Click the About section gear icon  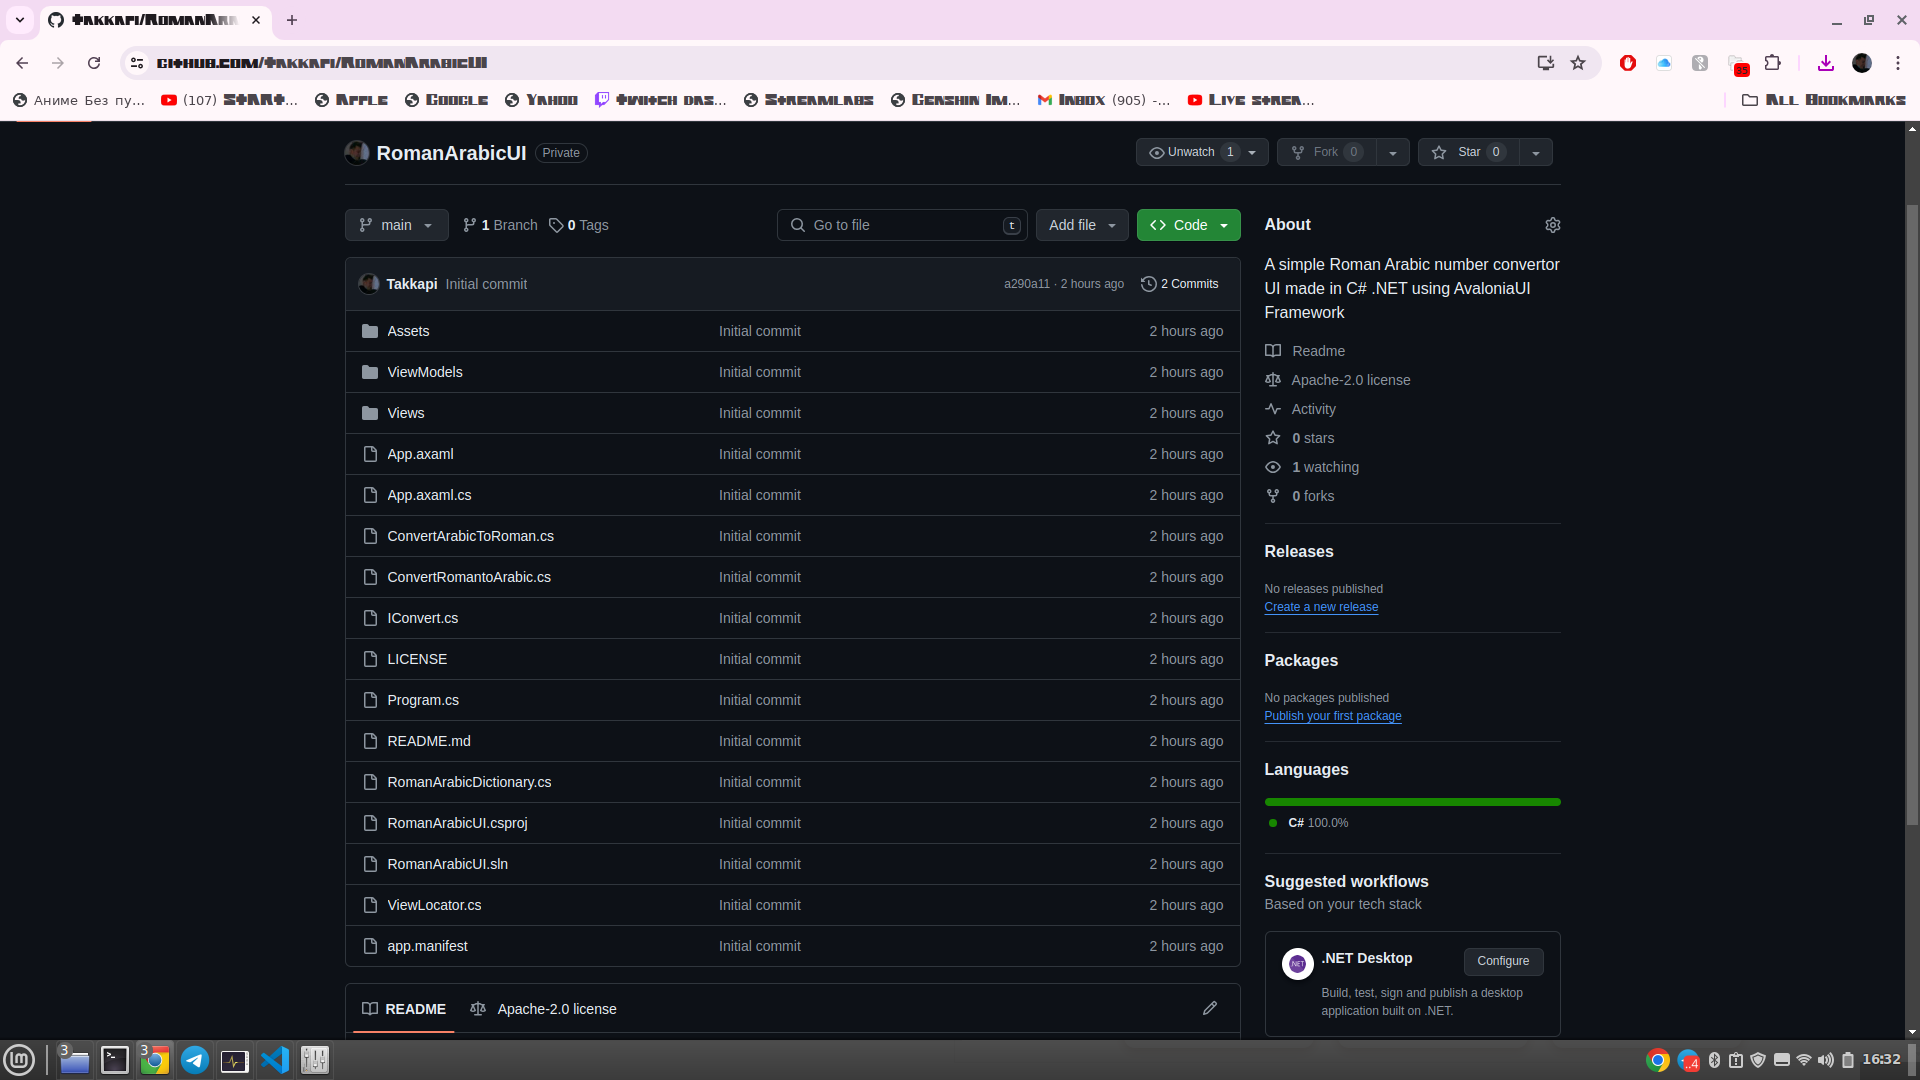1552,225
